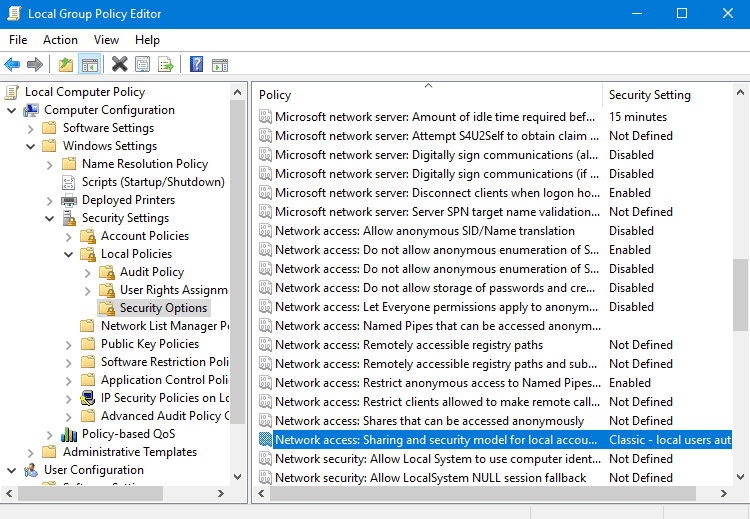Expand the Account Policies node

click(68, 237)
